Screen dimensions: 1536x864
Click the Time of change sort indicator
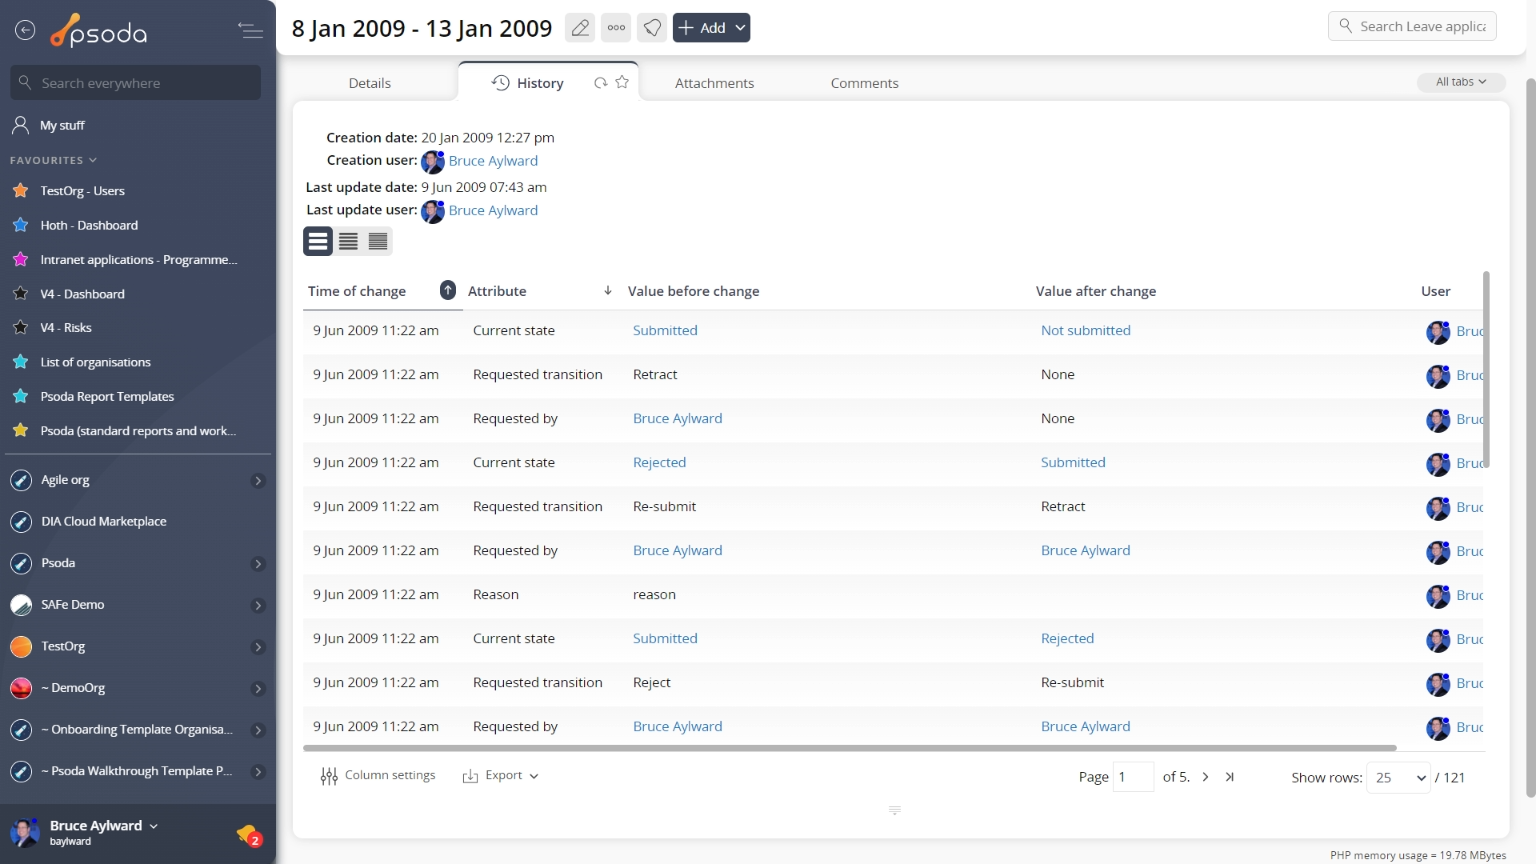(x=448, y=290)
